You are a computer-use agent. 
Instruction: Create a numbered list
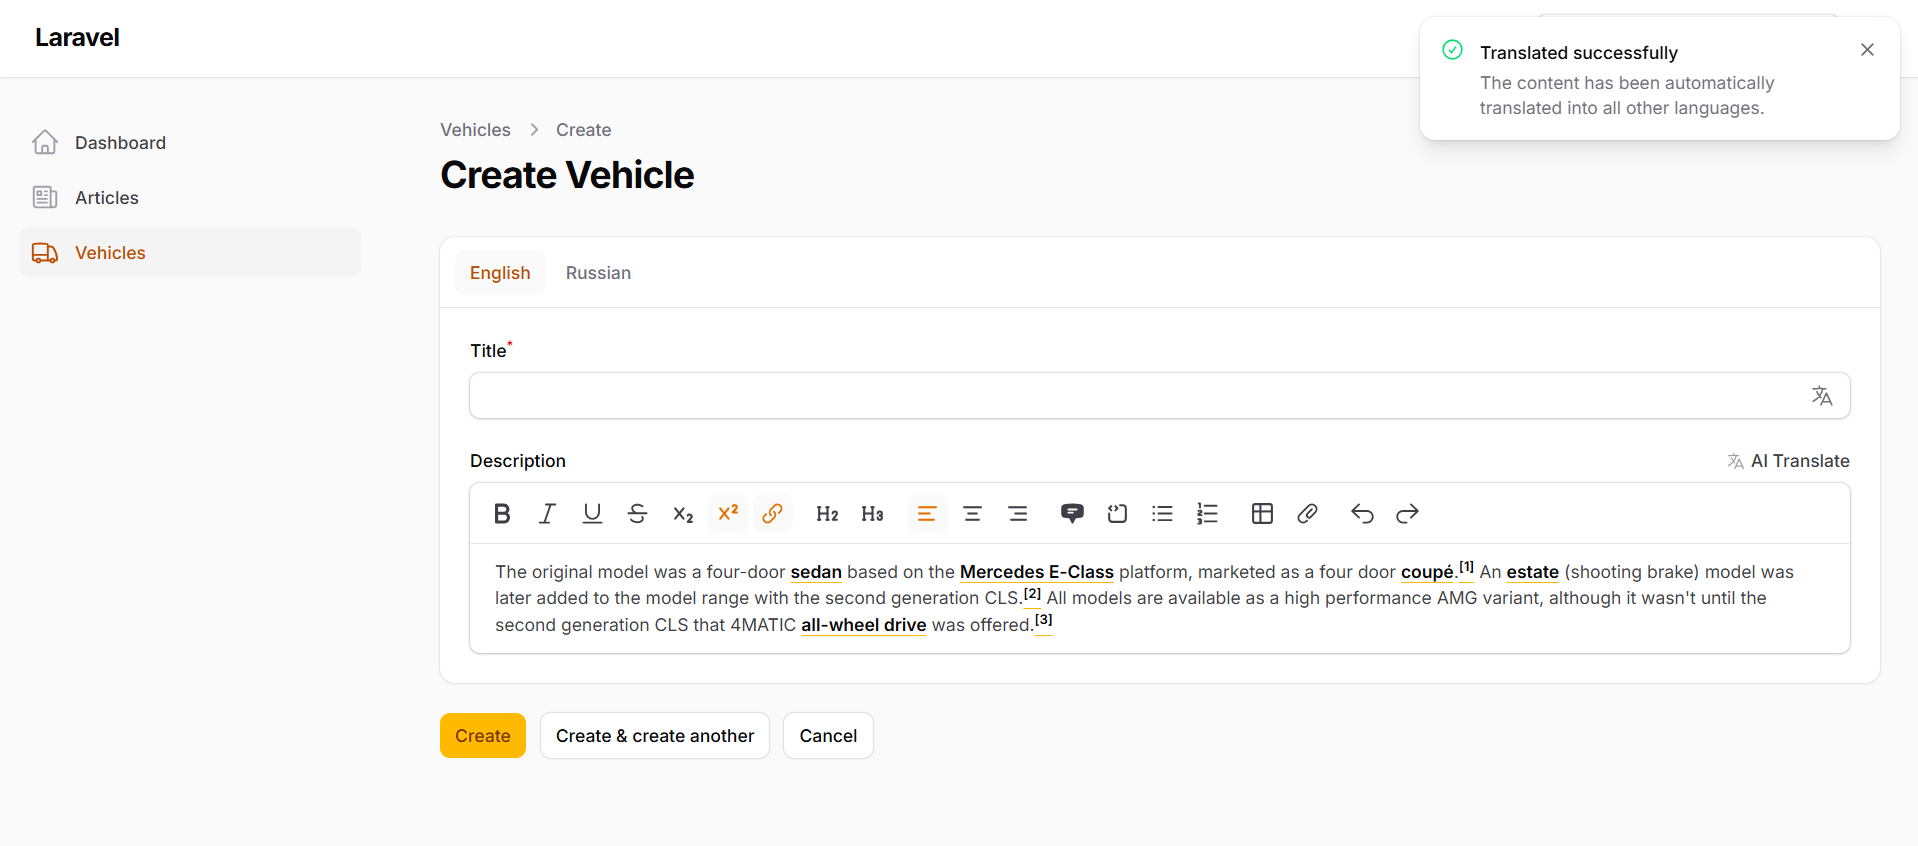(x=1207, y=514)
